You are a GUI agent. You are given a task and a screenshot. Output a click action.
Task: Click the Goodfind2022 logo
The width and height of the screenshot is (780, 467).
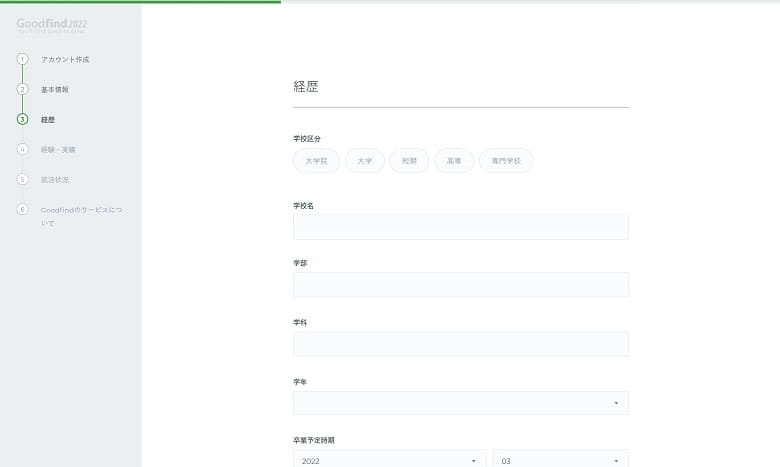pyautogui.click(x=52, y=24)
